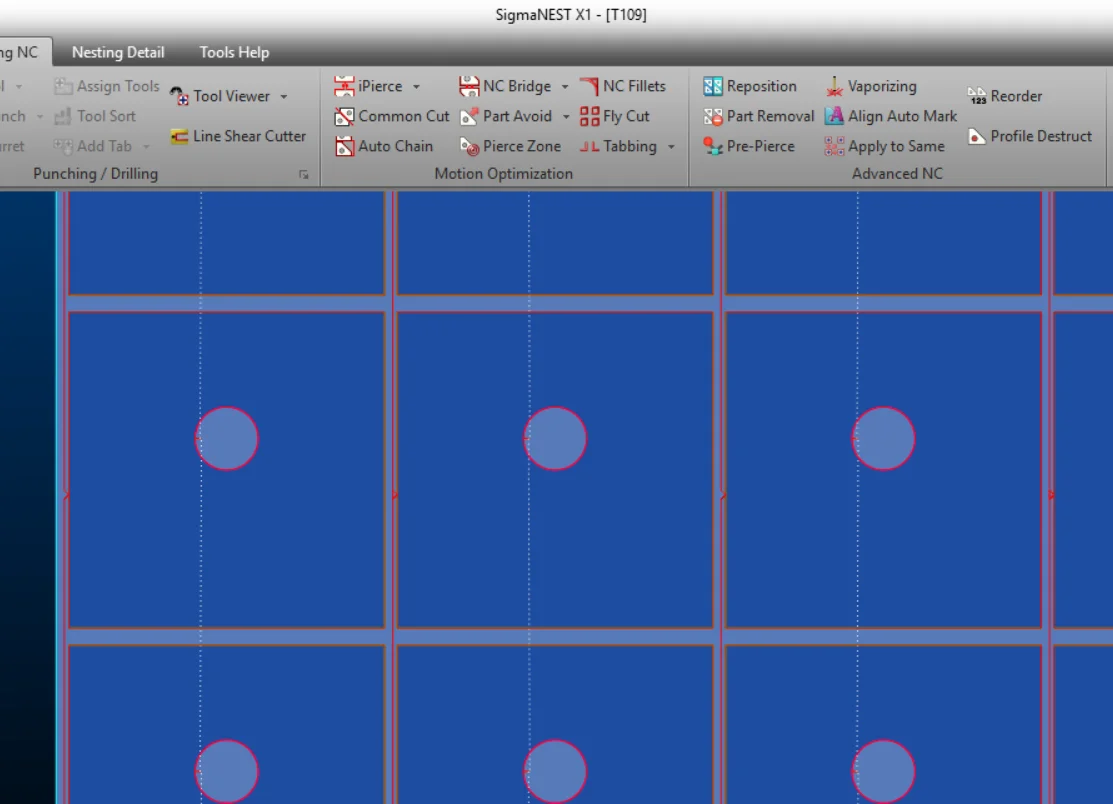Screen dimensions: 1113x804
Task: Choose the Pre-Pierce tool
Action: click(x=749, y=146)
